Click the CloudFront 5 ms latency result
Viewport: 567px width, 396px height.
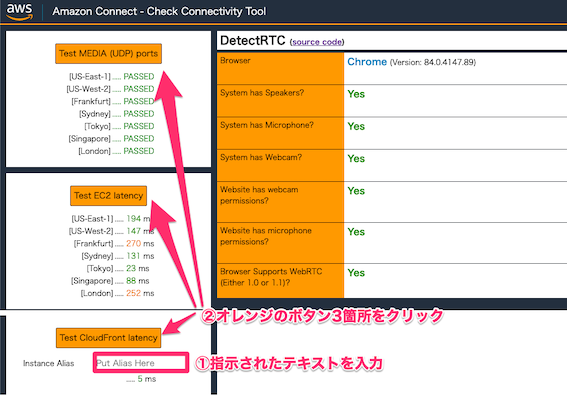141,379
